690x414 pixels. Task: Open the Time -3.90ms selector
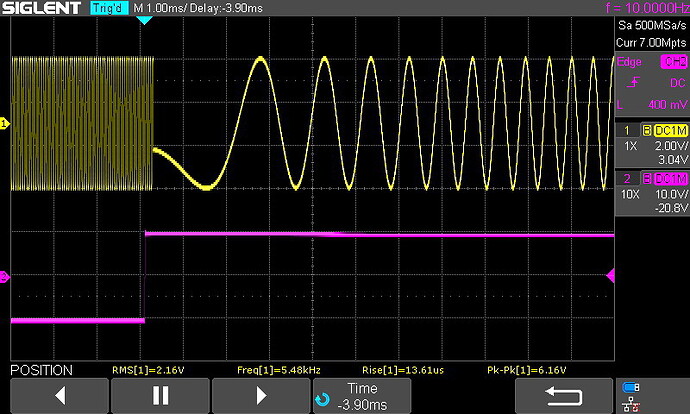[x=361, y=395]
